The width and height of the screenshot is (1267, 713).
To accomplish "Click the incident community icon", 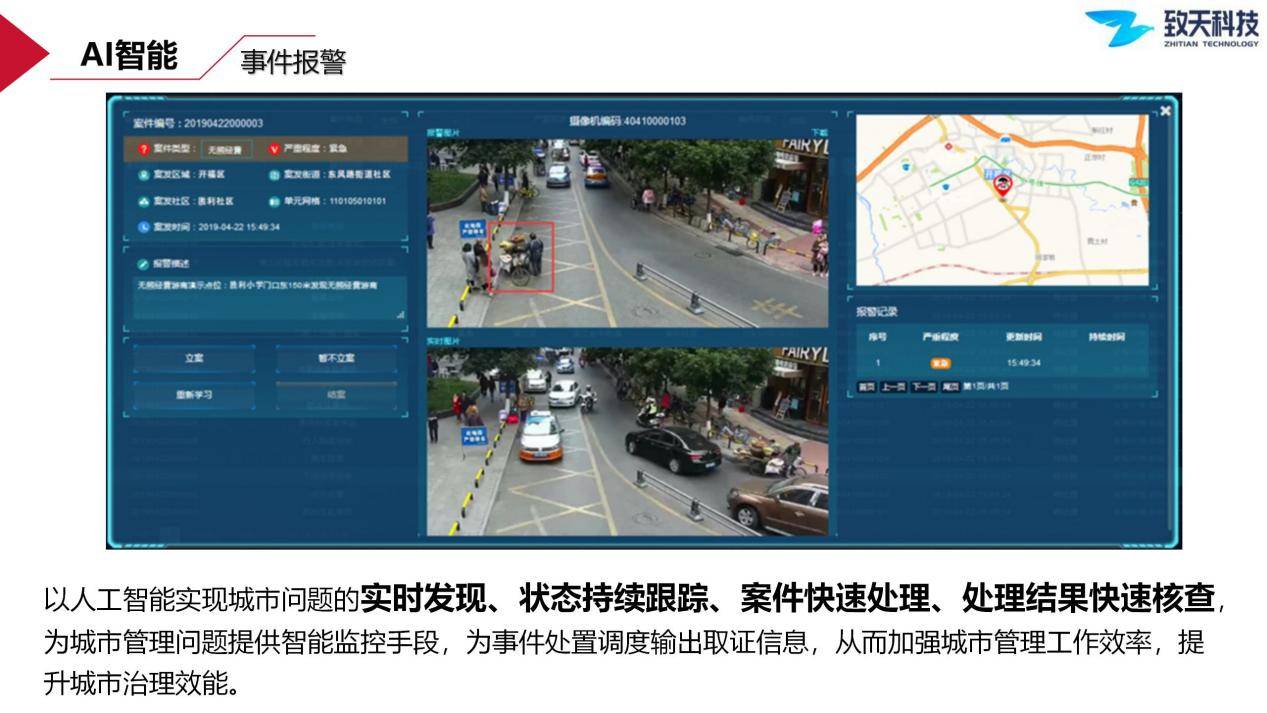I will (x=143, y=201).
